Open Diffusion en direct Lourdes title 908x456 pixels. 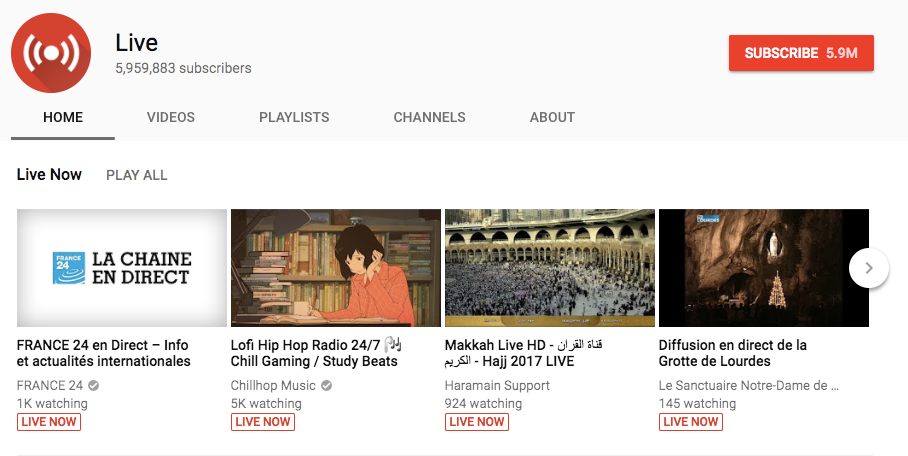733,353
